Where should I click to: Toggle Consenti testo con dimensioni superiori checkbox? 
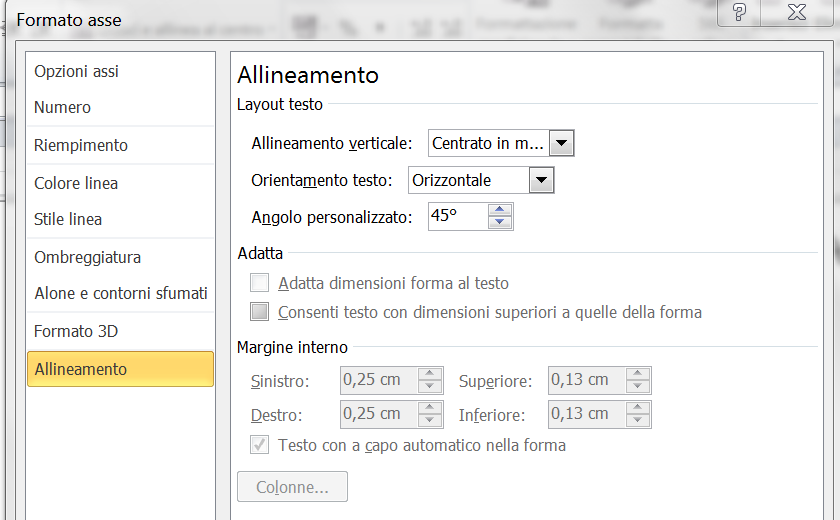(260, 312)
